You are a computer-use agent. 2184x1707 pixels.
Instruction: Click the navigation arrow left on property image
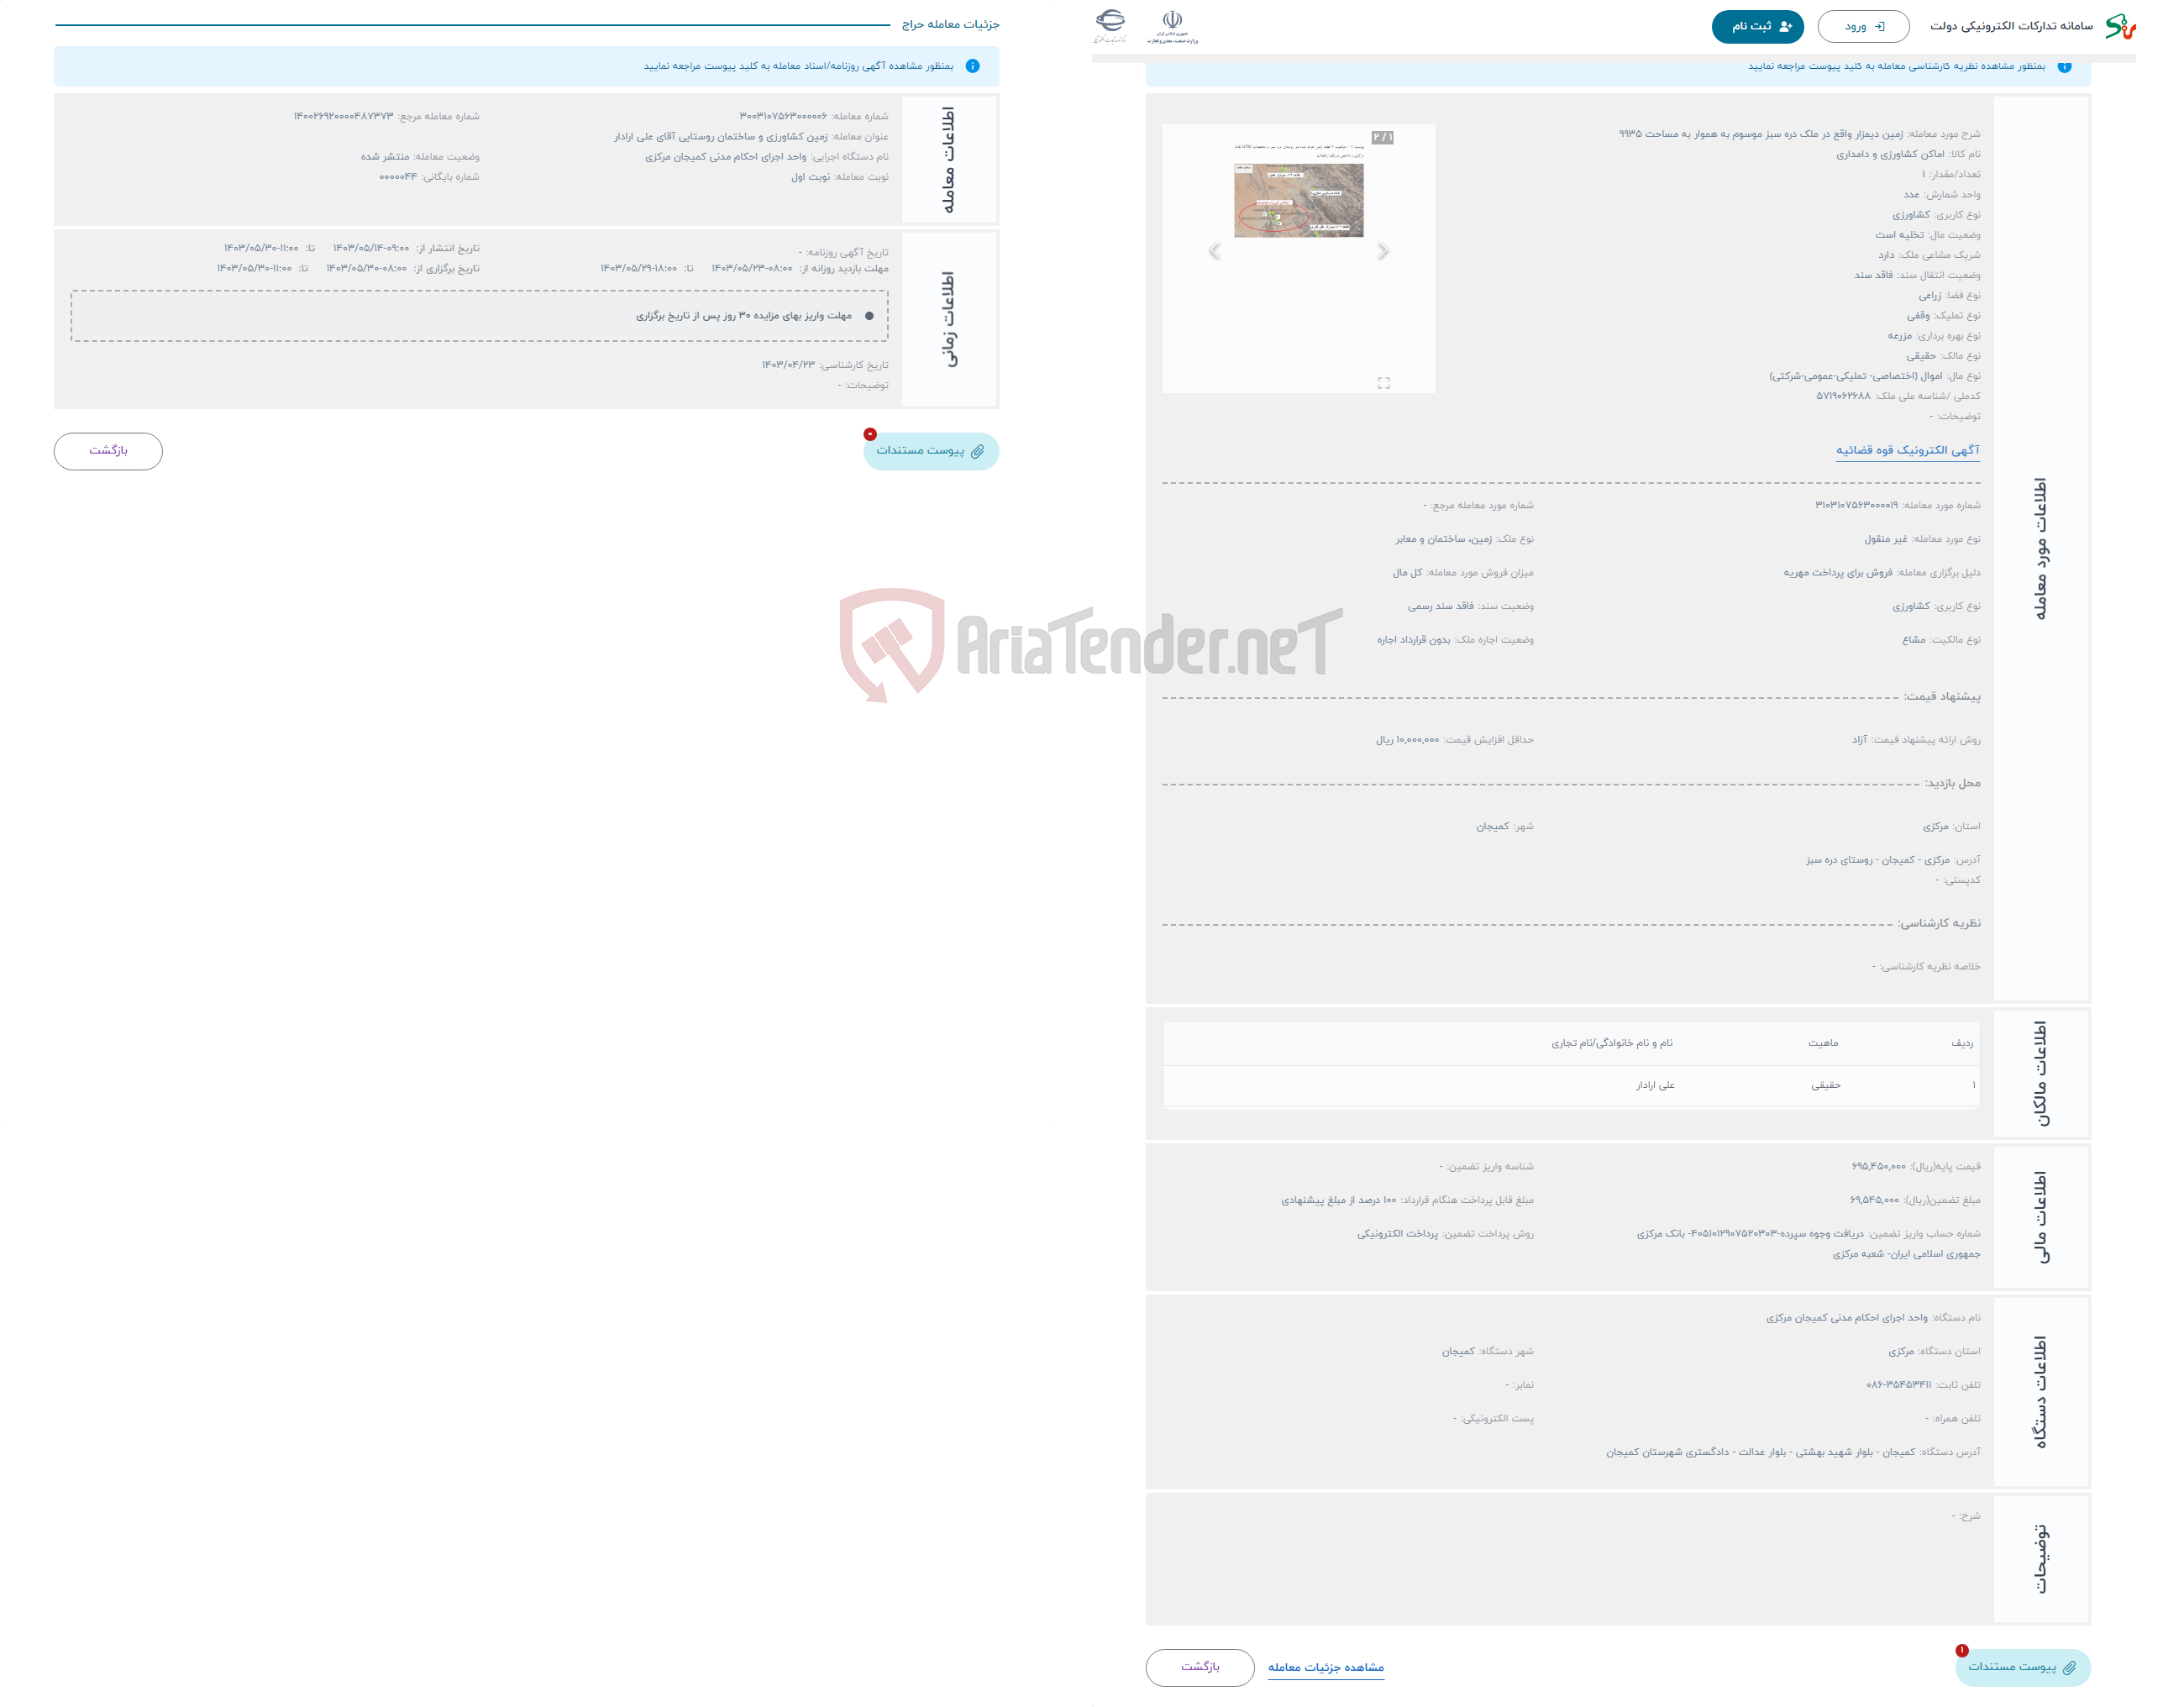click(x=1215, y=250)
